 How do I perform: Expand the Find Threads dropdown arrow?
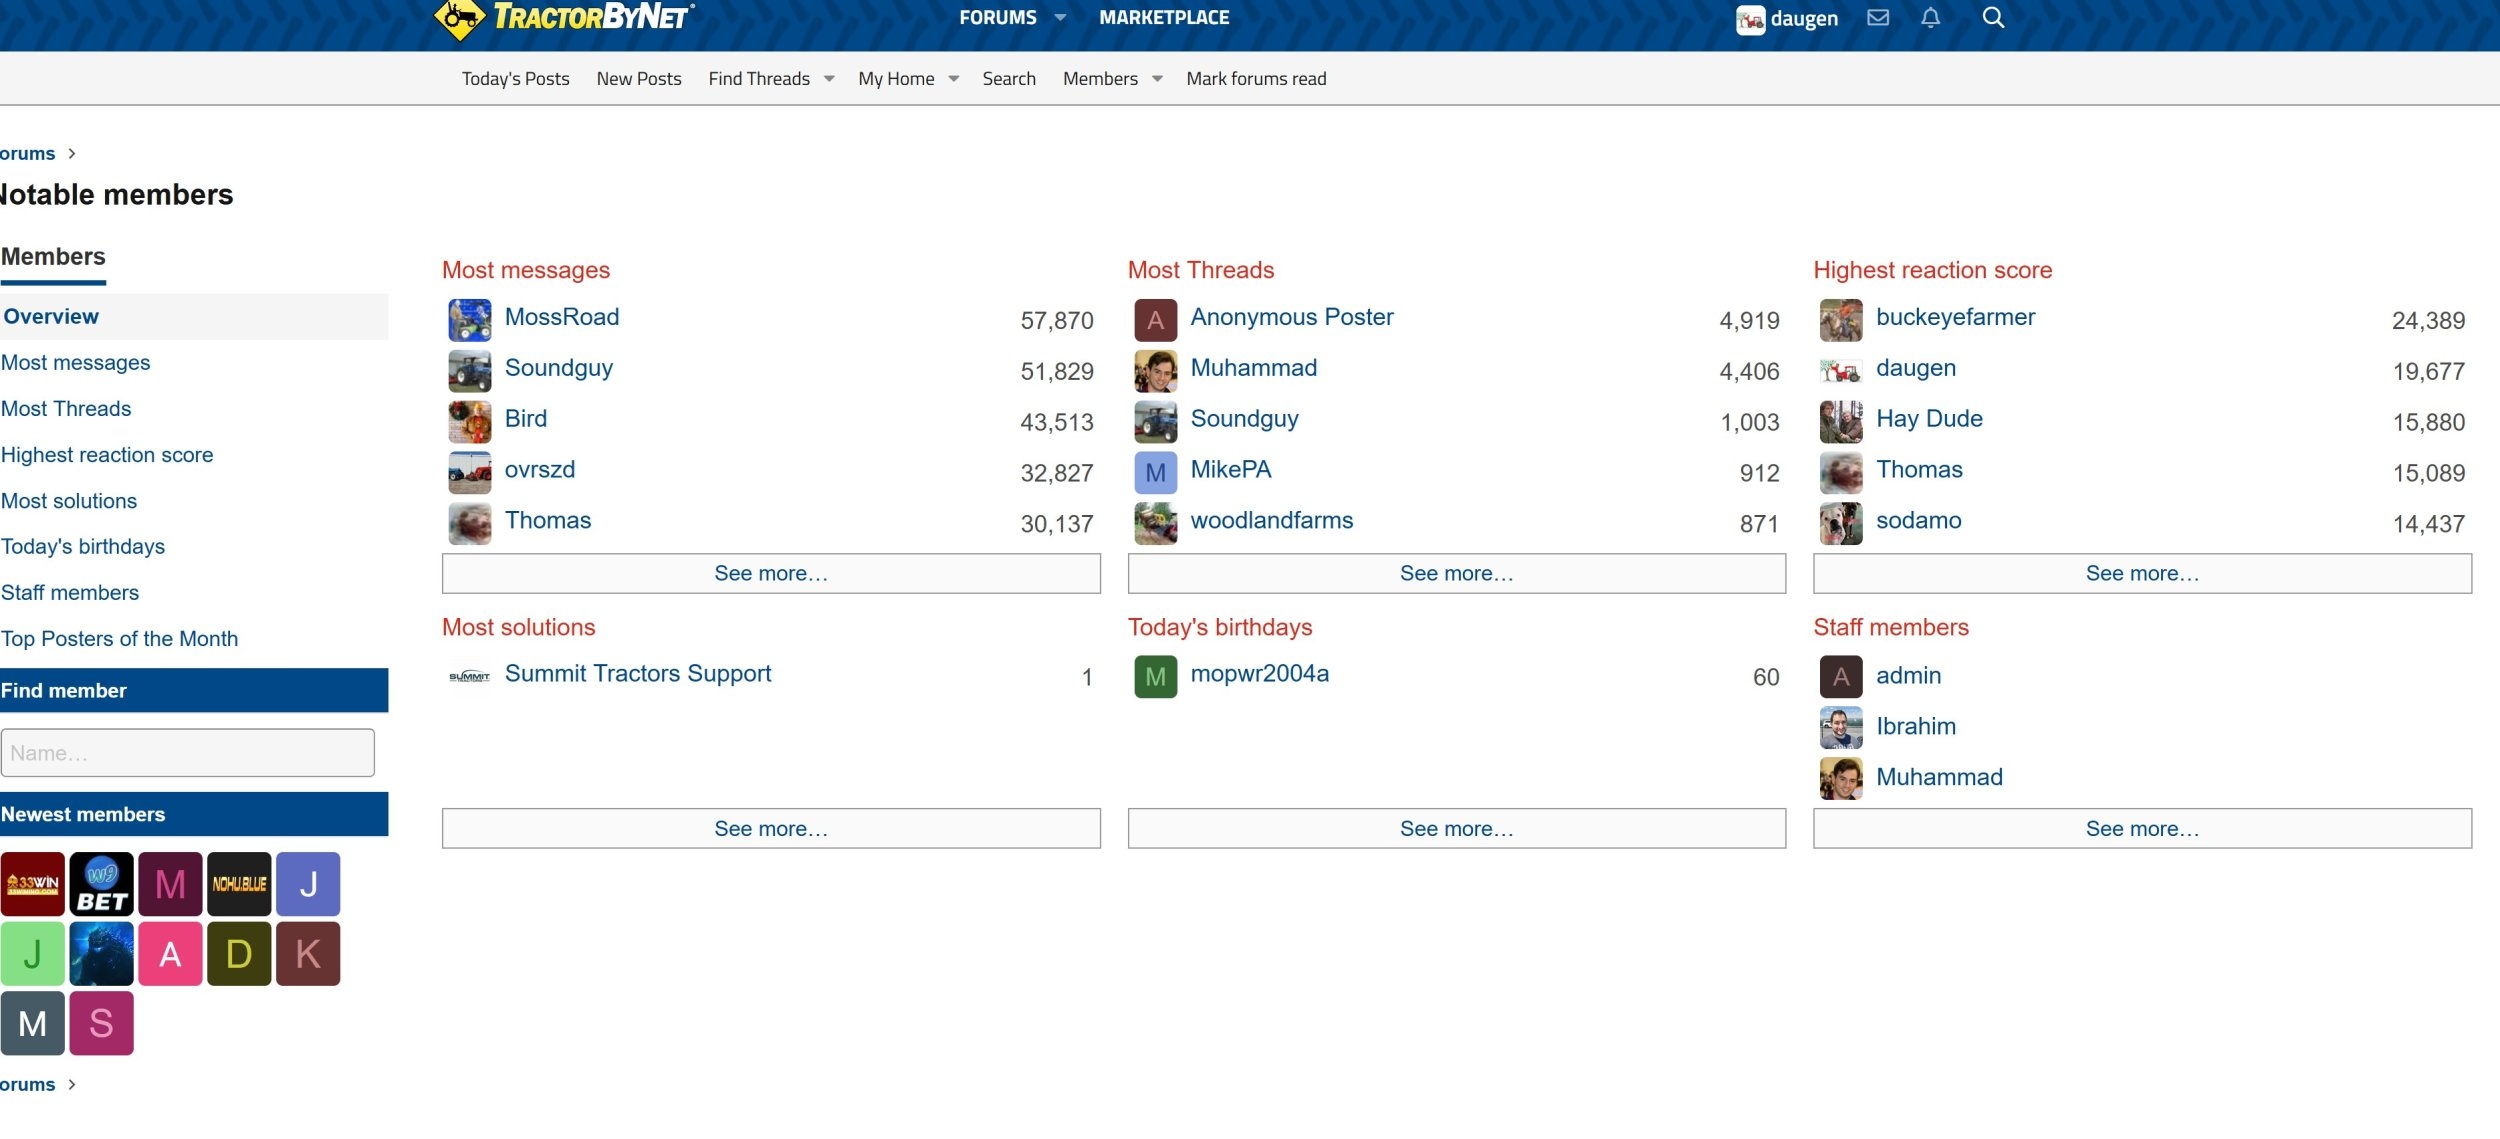click(x=829, y=79)
